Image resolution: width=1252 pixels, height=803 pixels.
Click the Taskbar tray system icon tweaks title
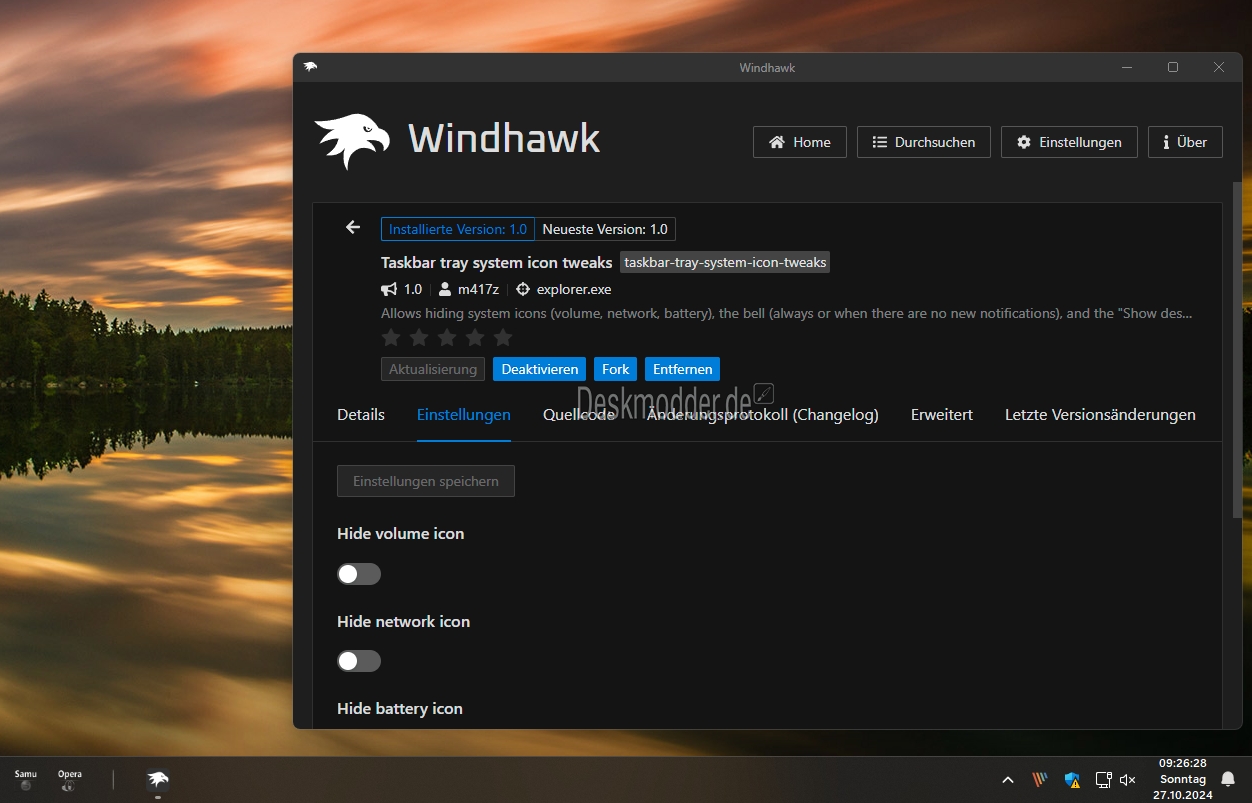tap(496, 262)
